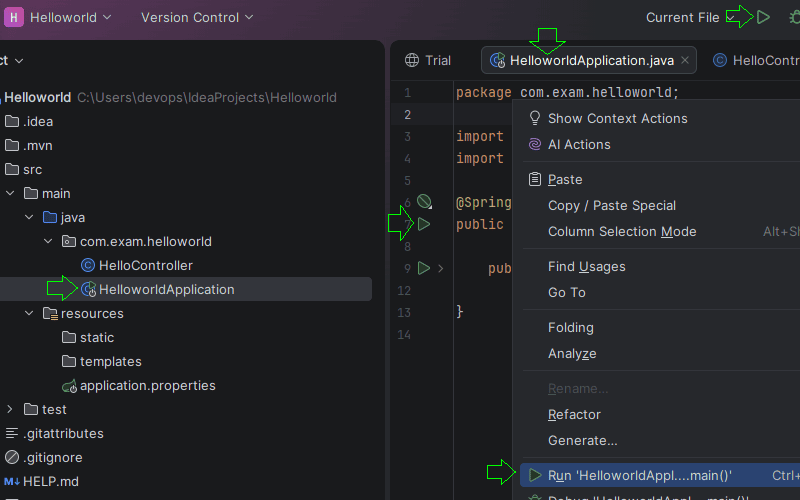Click the line number 2 in gutter

click(x=407, y=114)
